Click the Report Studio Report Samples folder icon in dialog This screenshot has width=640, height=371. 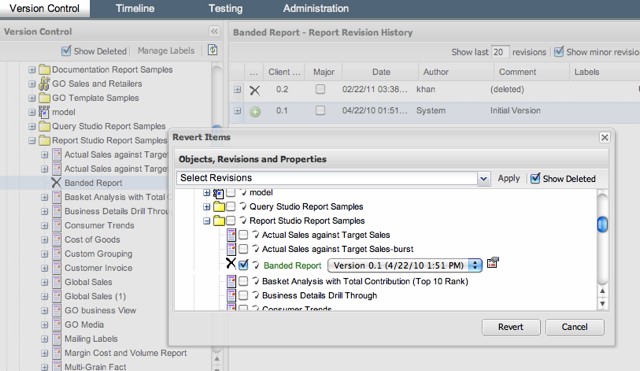click(x=219, y=221)
